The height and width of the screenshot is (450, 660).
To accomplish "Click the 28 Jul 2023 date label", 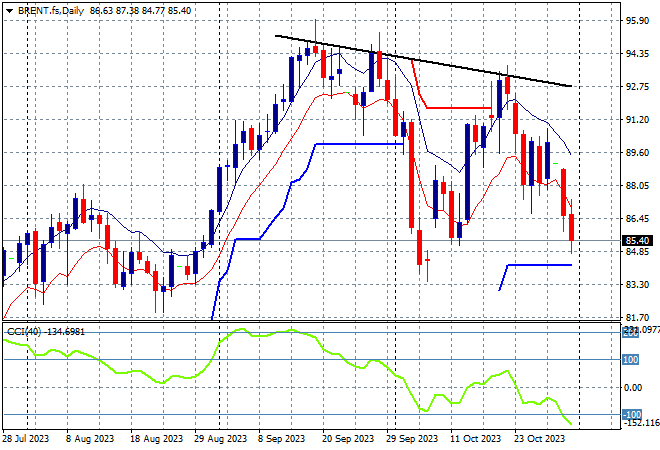I will pos(26,439).
